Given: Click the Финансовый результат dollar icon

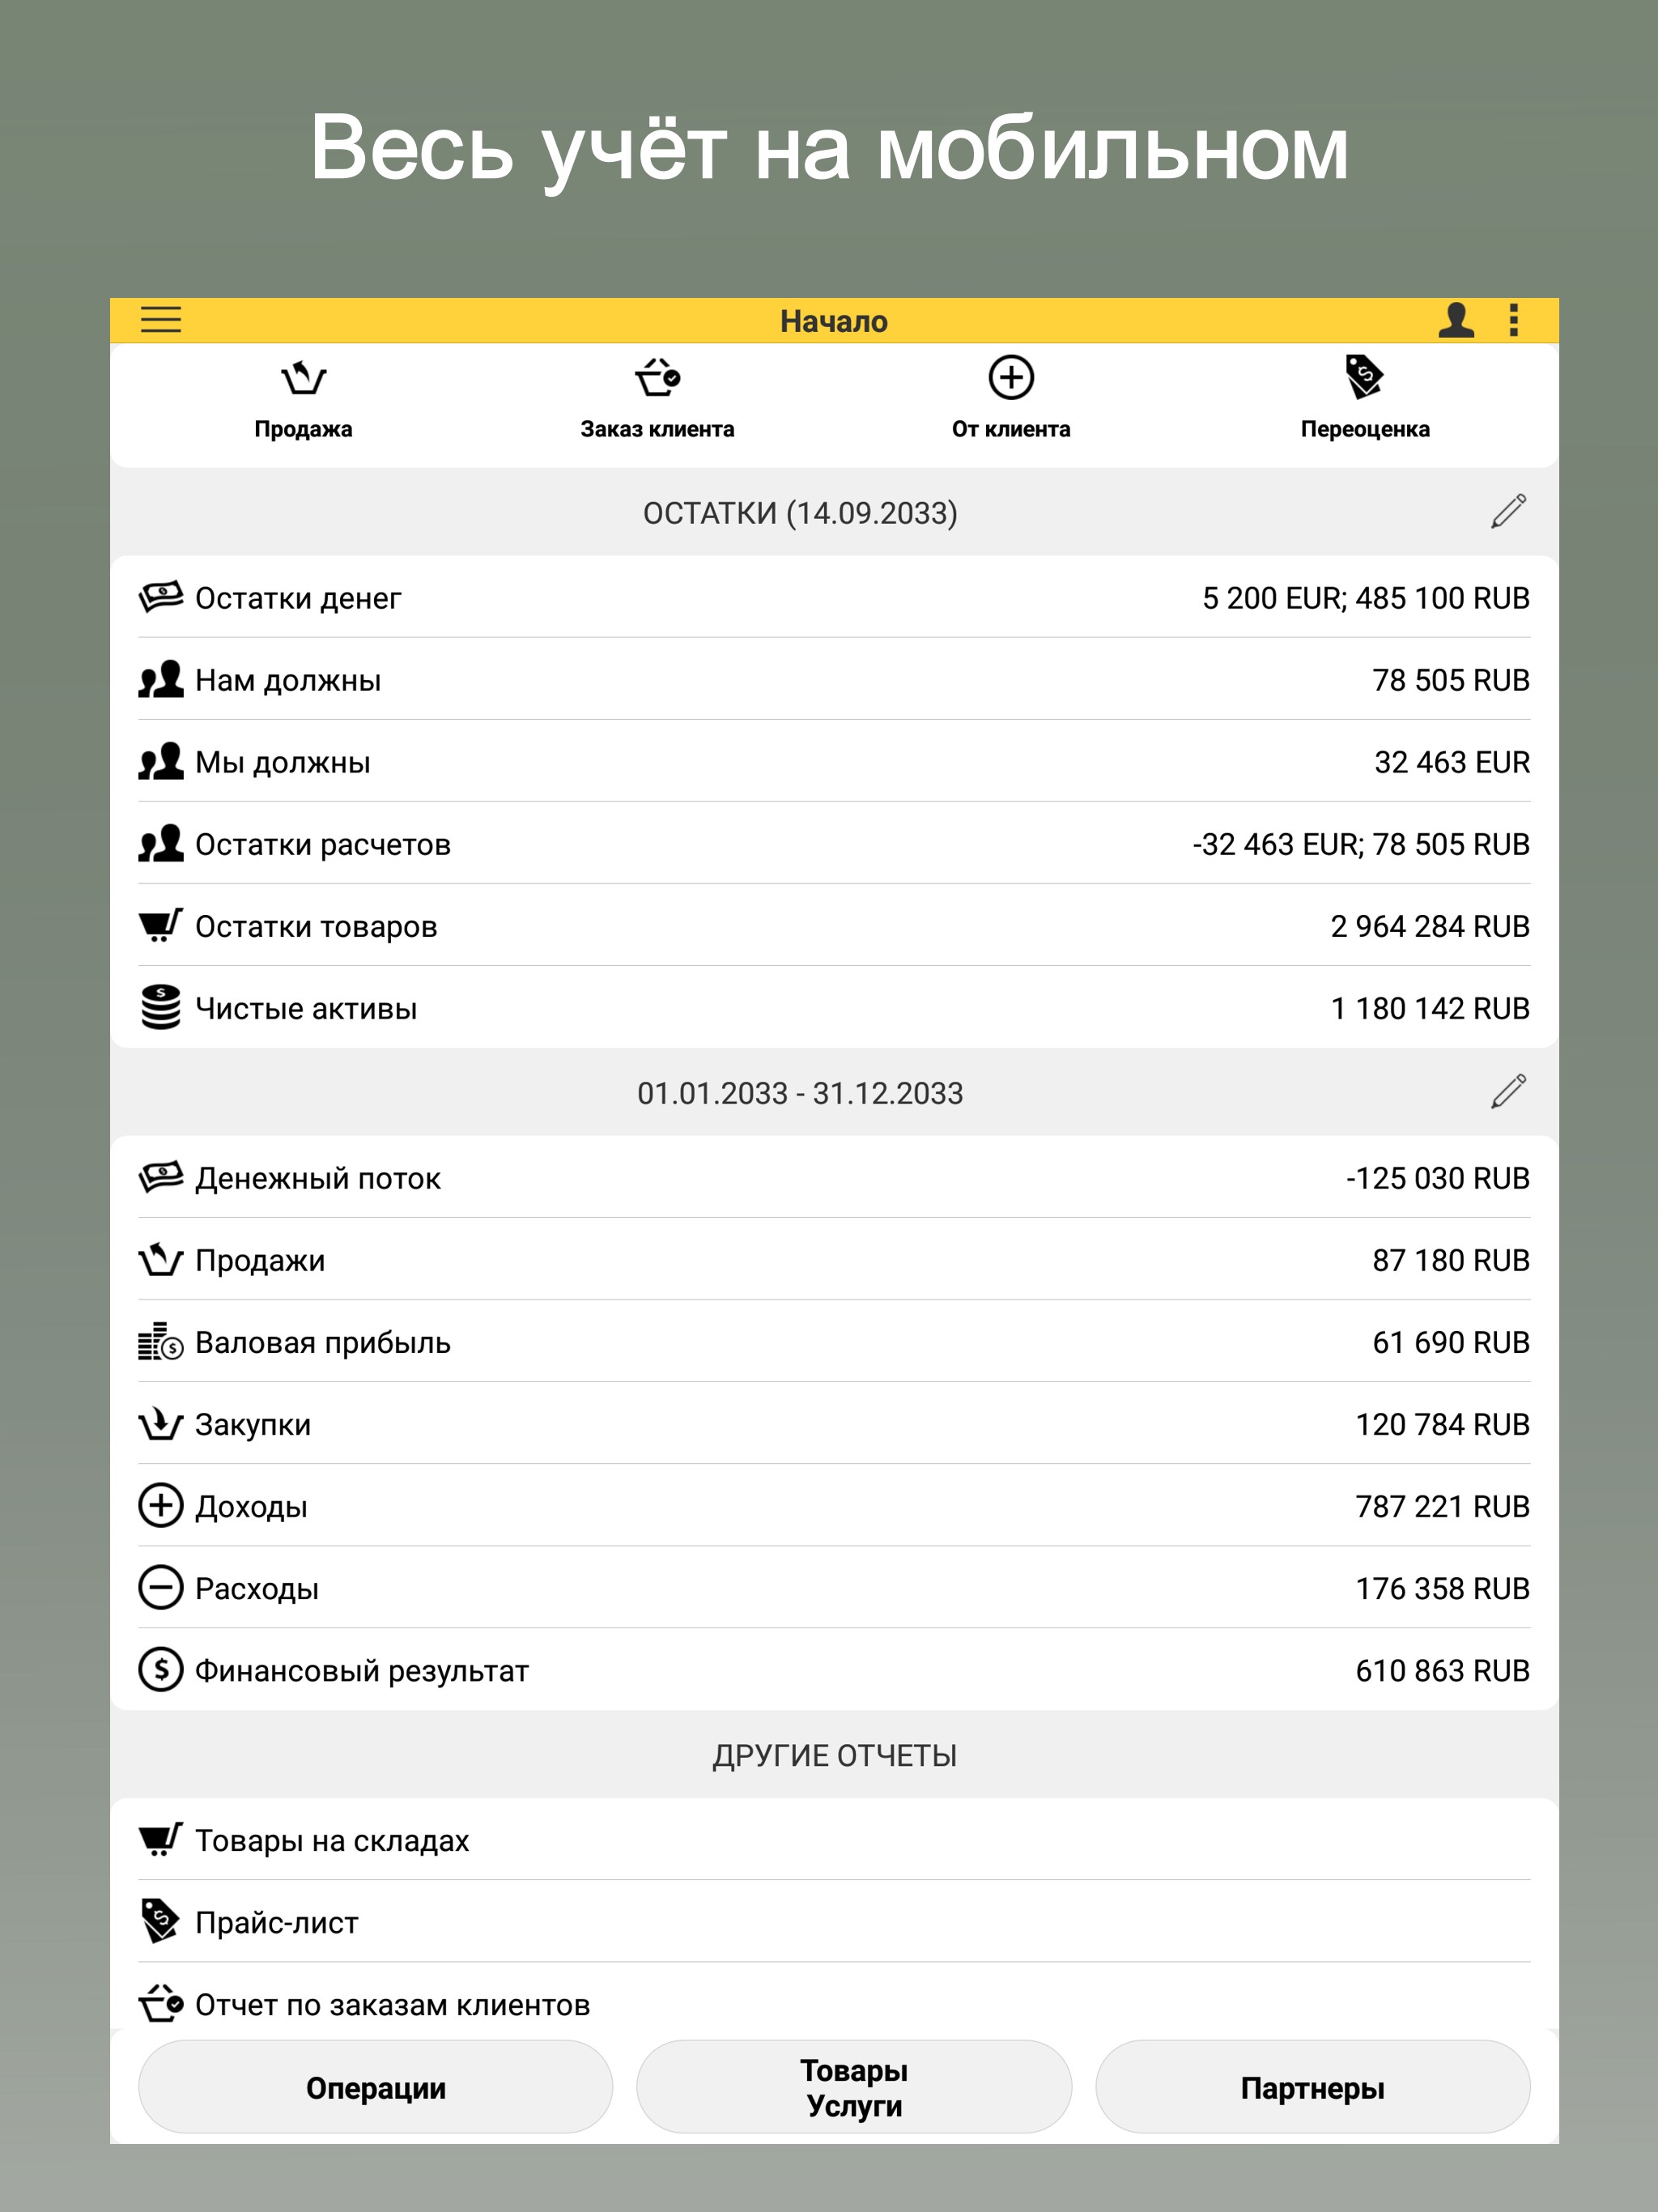Looking at the screenshot, I should tap(161, 1669).
